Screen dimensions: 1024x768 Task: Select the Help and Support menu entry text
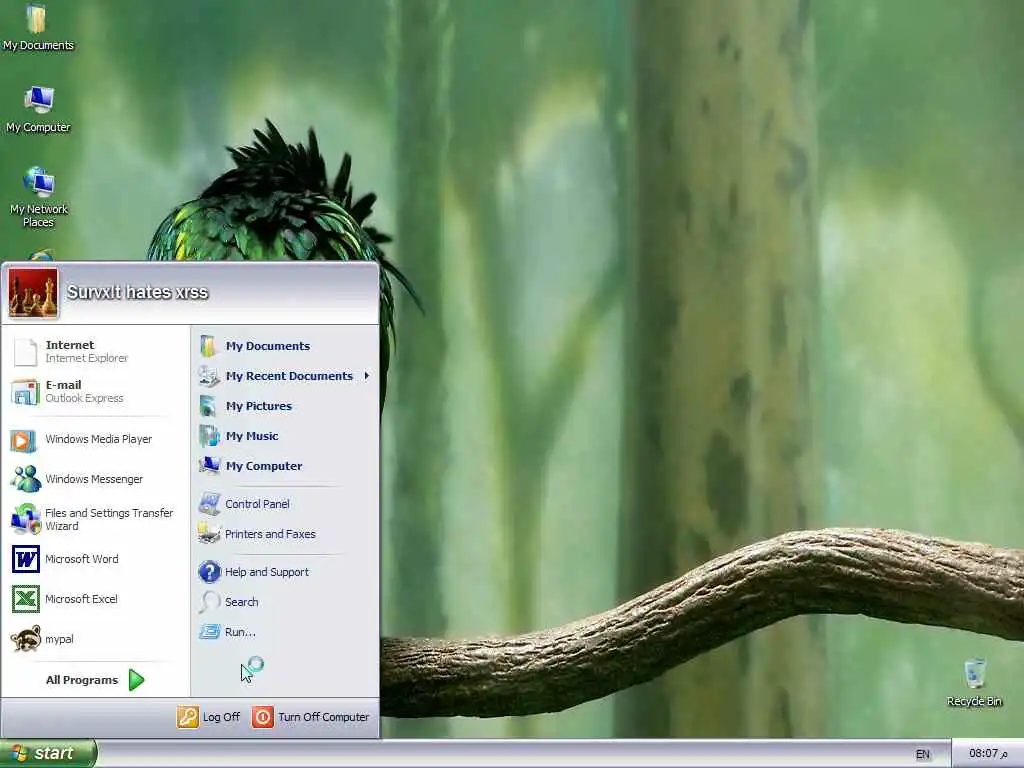[x=266, y=572]
